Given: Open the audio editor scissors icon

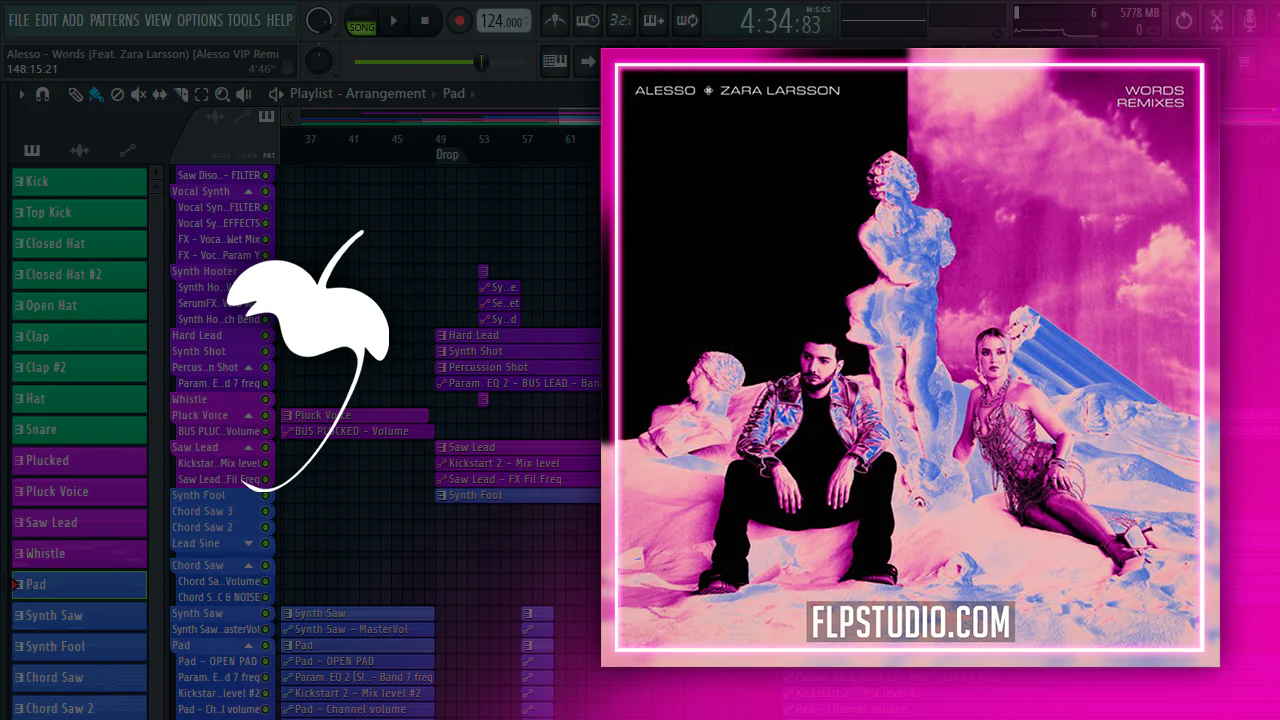Looking at the screenshot, I should tap(1217, 20).
